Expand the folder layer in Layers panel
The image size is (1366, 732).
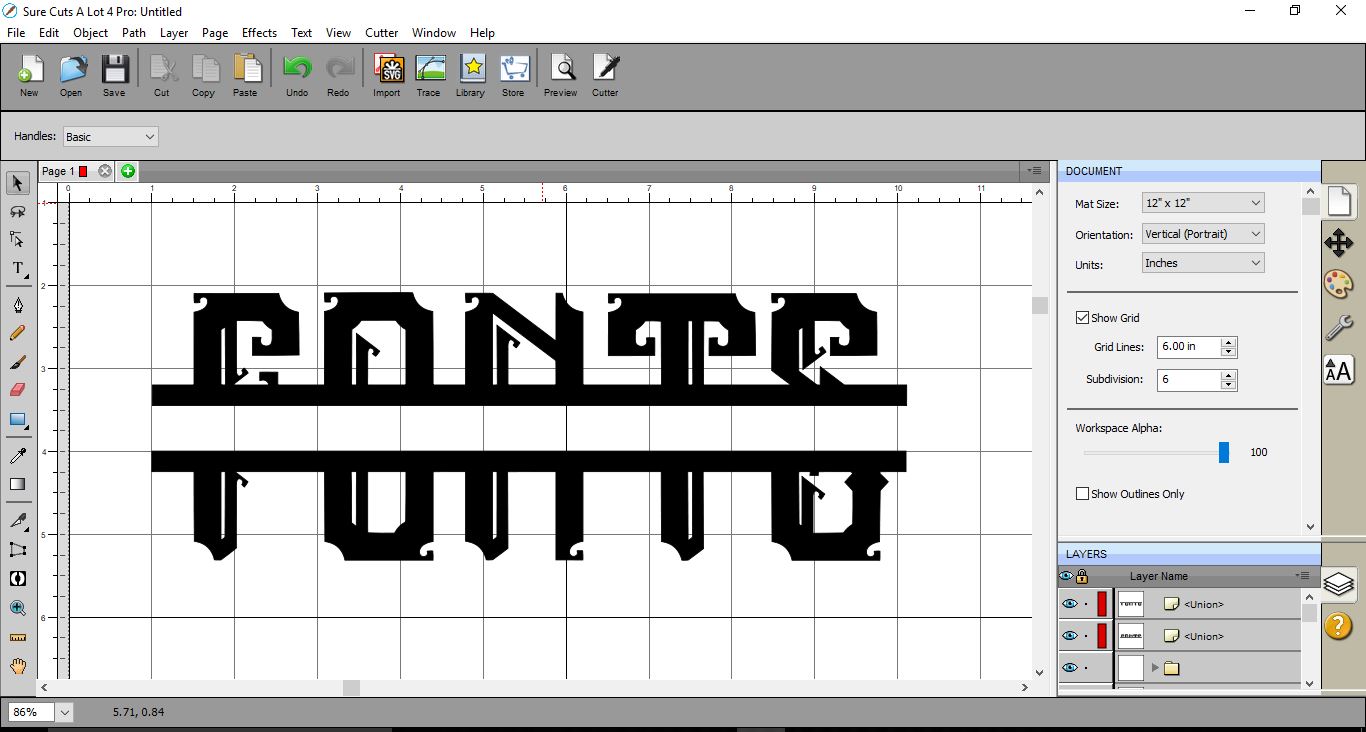click(x=1155, y=667)
